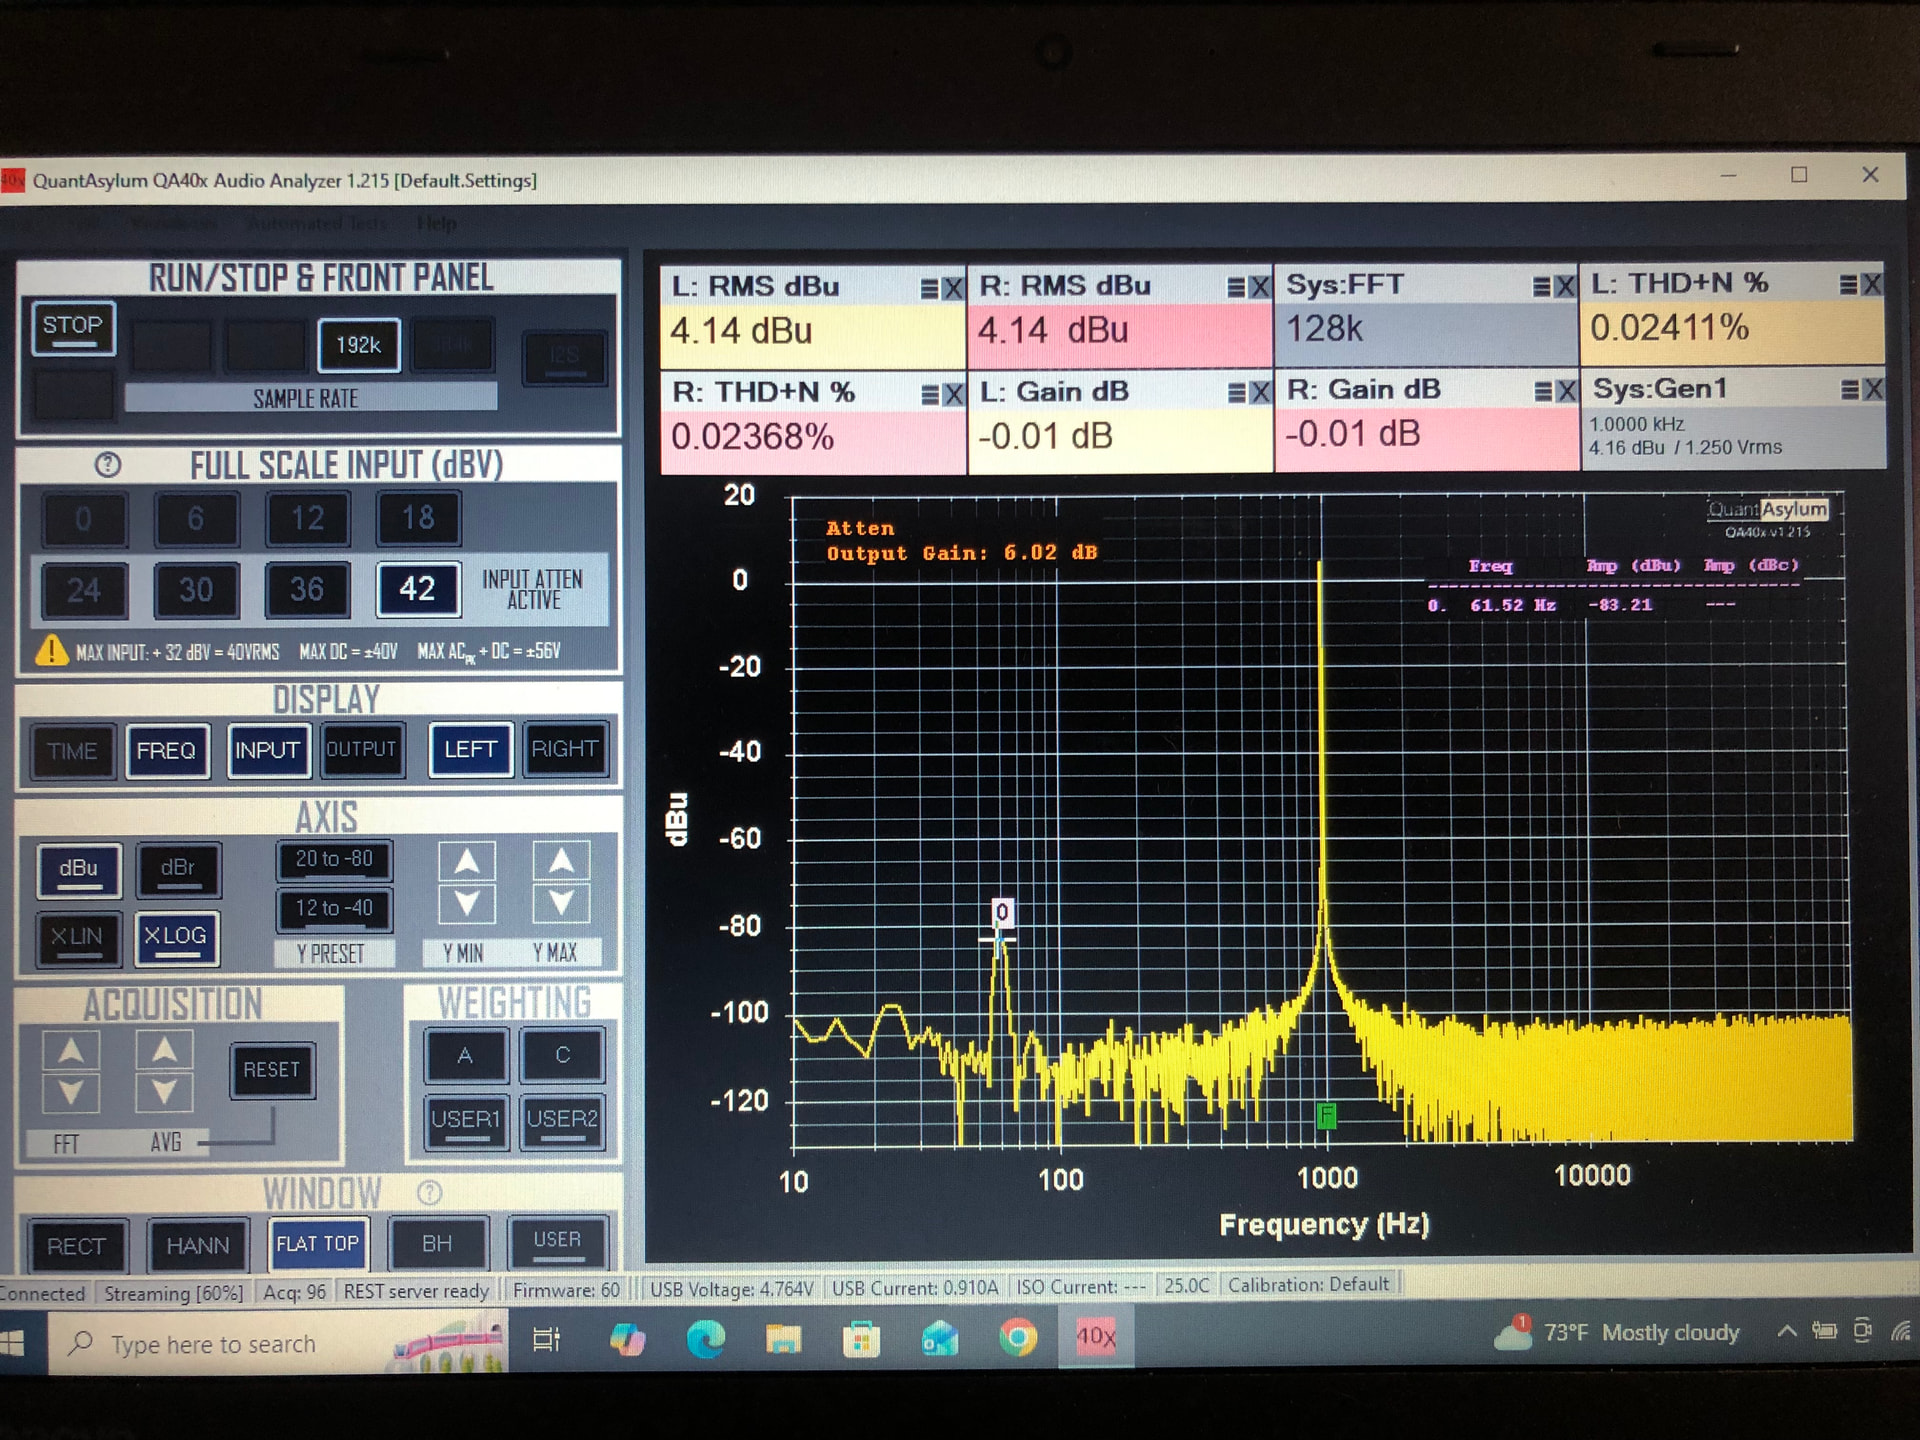
Task: Increase FFT size with up arrow
Action: 71,1050
